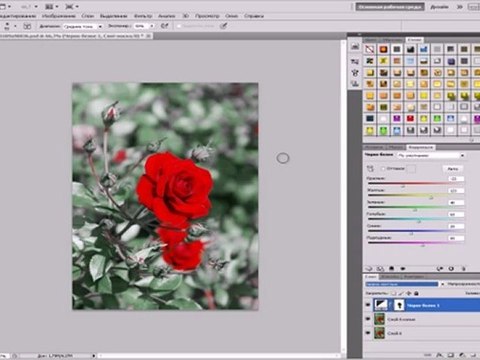View previous adjustment state icon
Viewport: 480px width, 360px height.
click(x=440, y=268)
